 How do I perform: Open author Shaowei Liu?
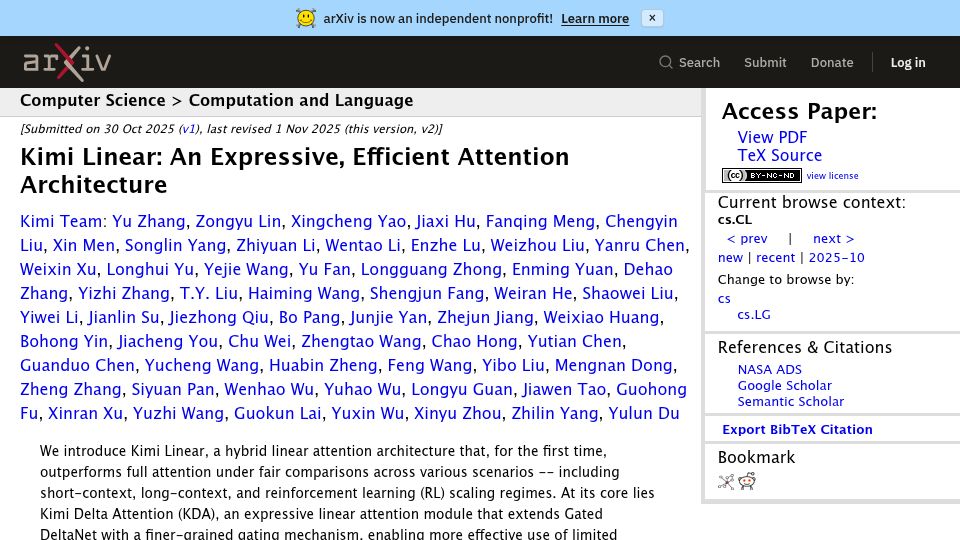pos(628,293)
